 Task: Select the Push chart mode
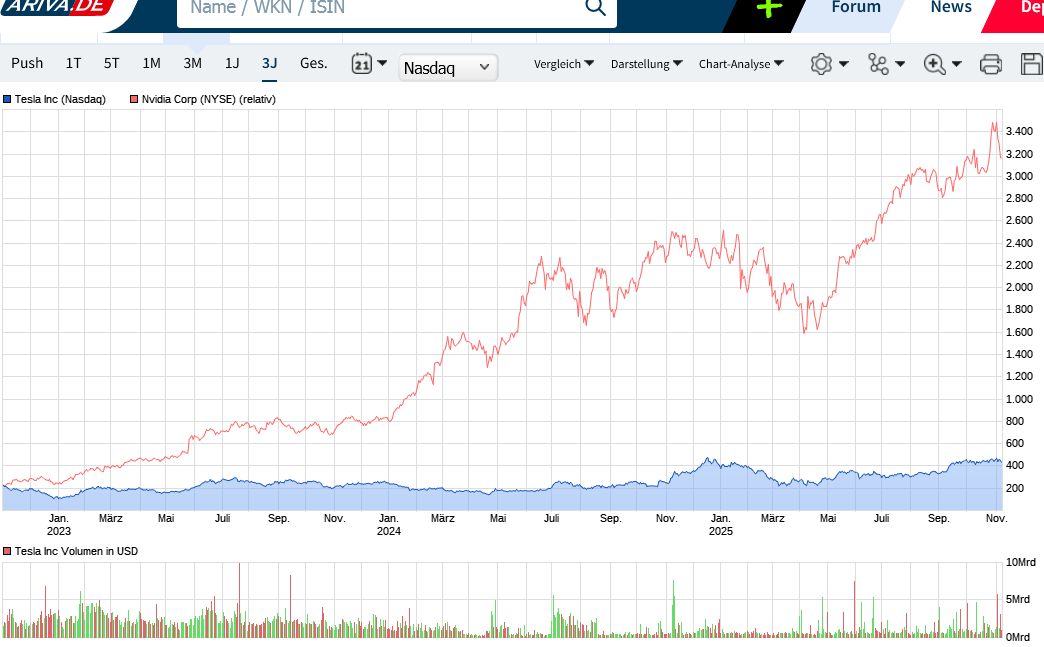pos(27,63)
